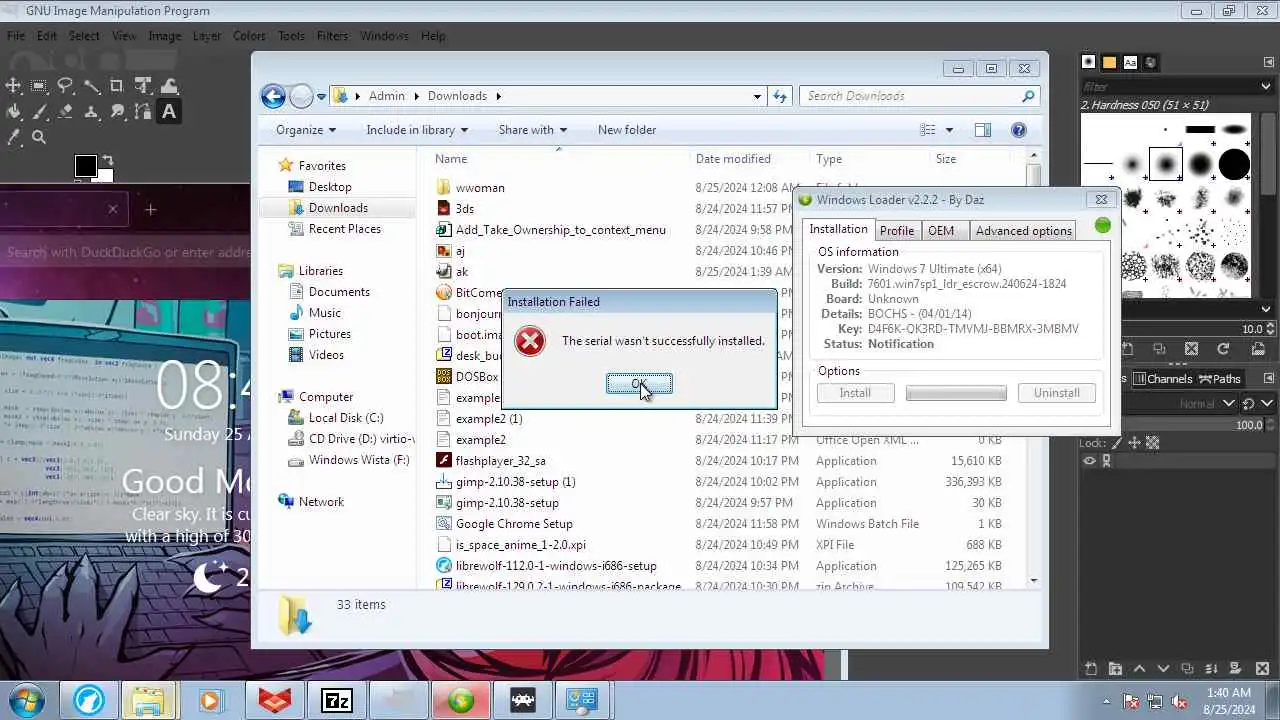The width and height of the screenshot is (1280, 720).
Task: Select the large solid black round brush
Action: (1234, 164)
